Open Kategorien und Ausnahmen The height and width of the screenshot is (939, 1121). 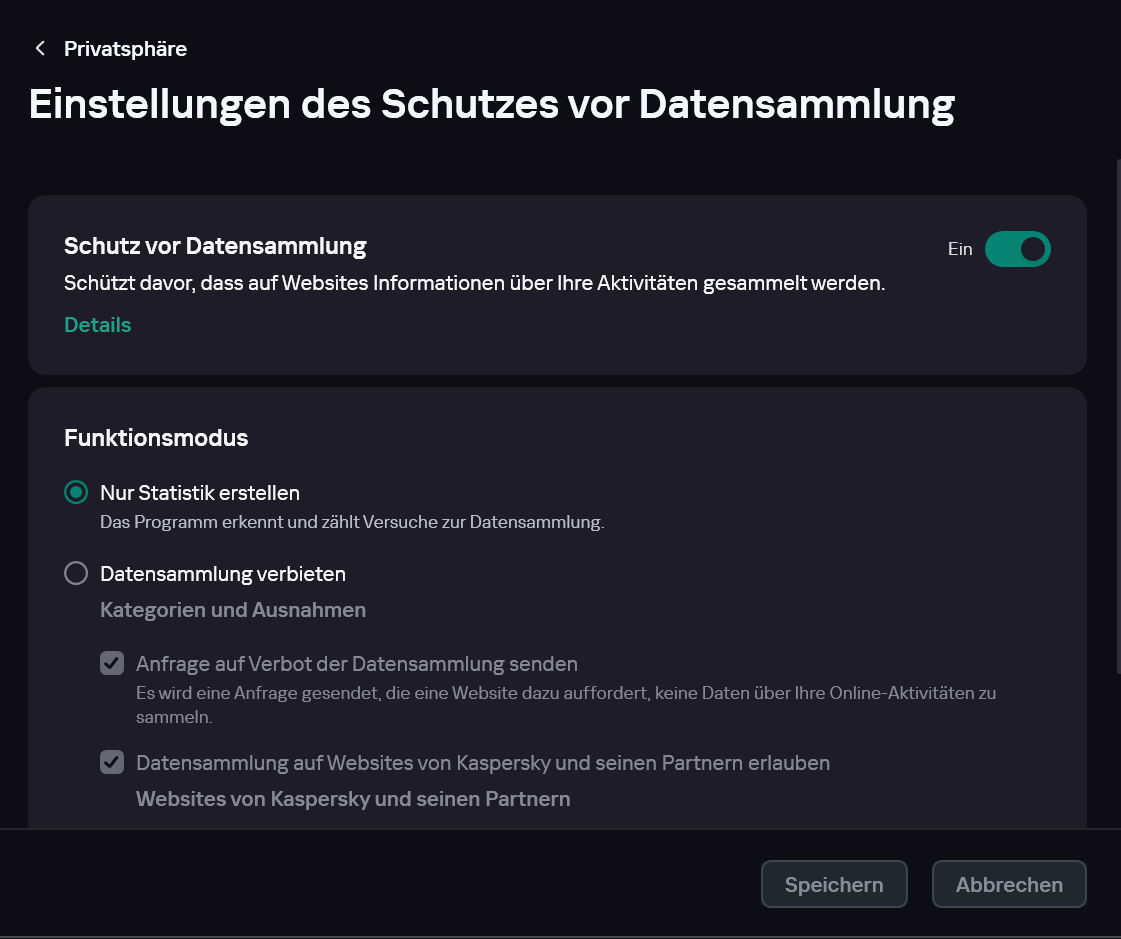click(232, 609)
